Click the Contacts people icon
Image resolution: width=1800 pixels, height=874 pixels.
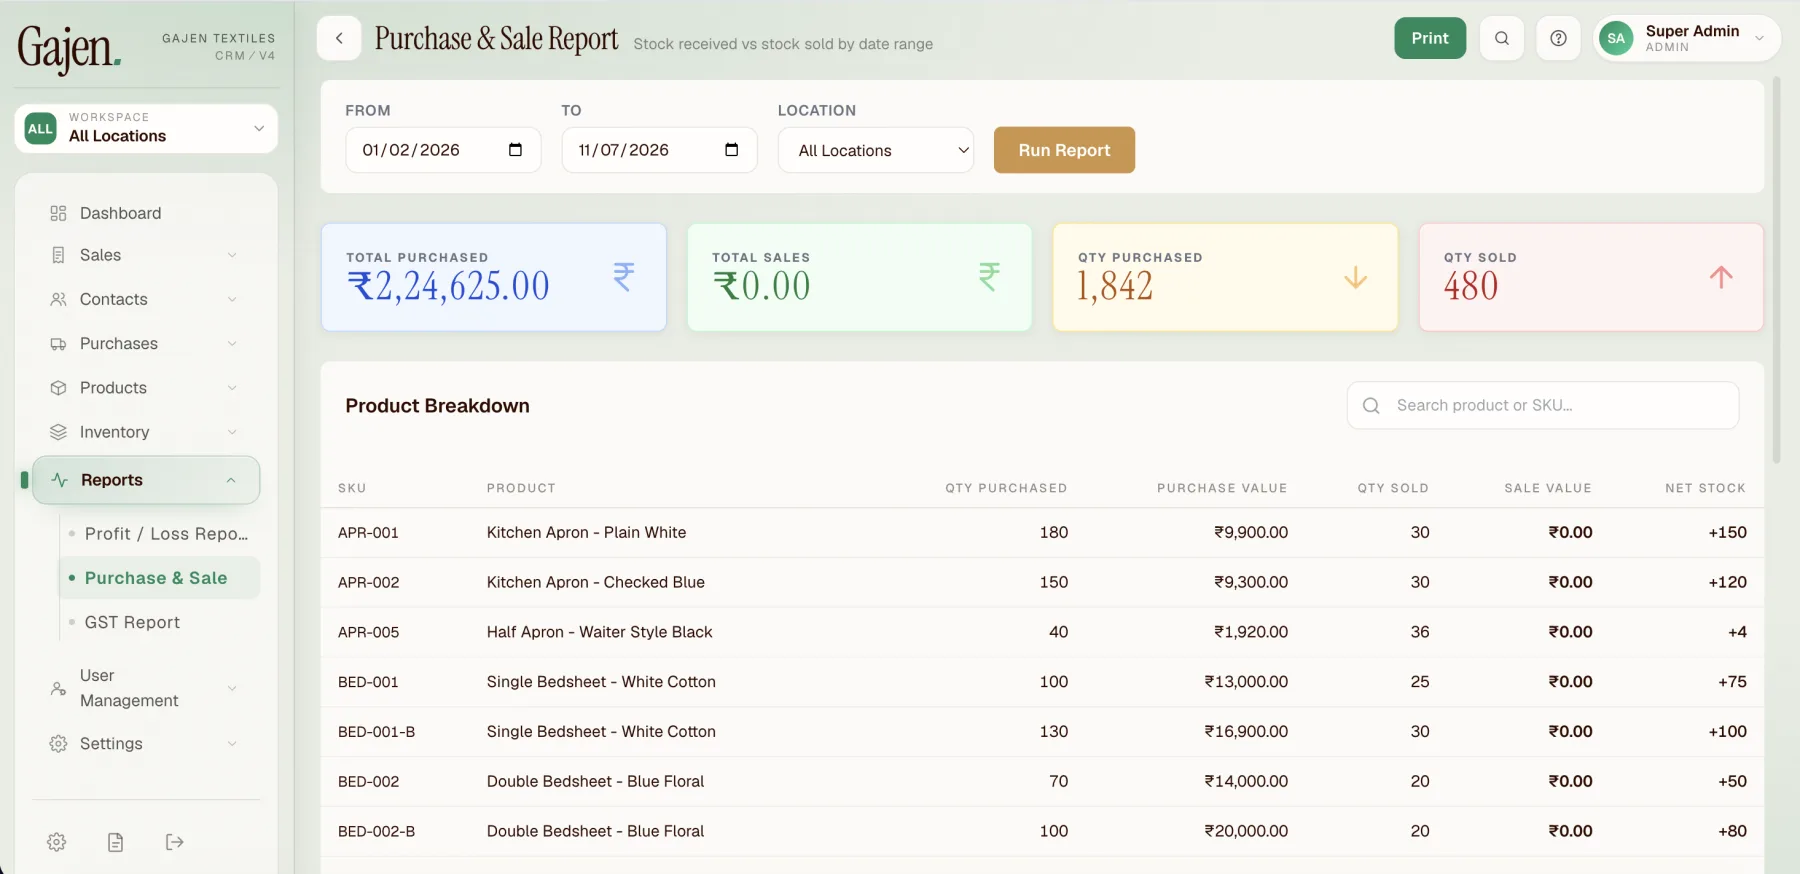tap(58, 299)
